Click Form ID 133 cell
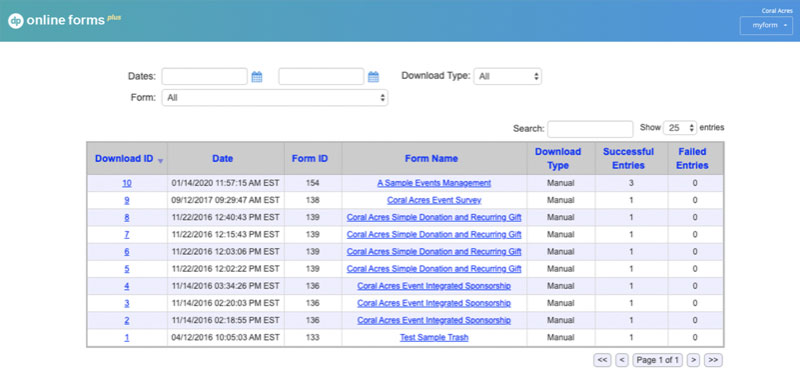The width and height of the screenshot is (800, 378). click(x=313, y=337)
